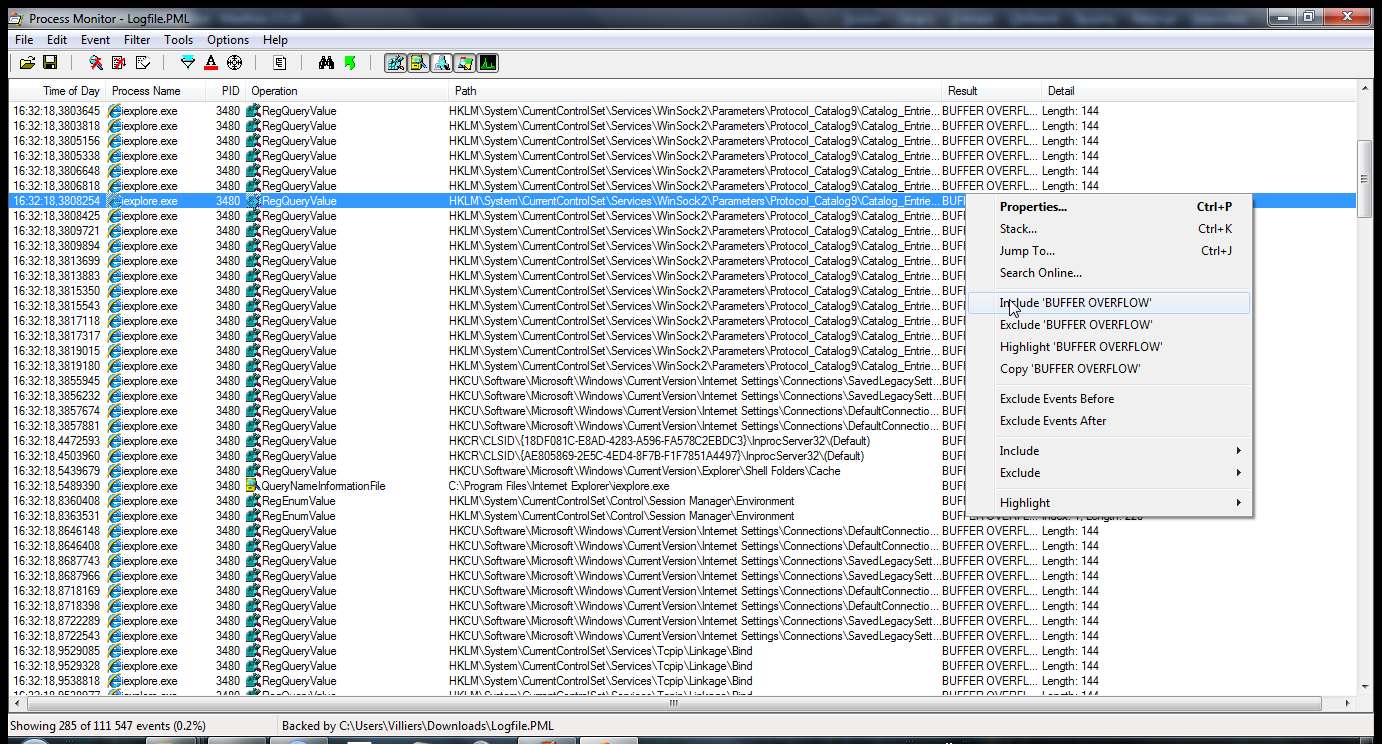Image resolution: width=1382 pixels, height=744 pixels.
Task: Click the path C:\Program Files\Internet Explorer\iexplore.exe
Action: [x=559, y=486]
